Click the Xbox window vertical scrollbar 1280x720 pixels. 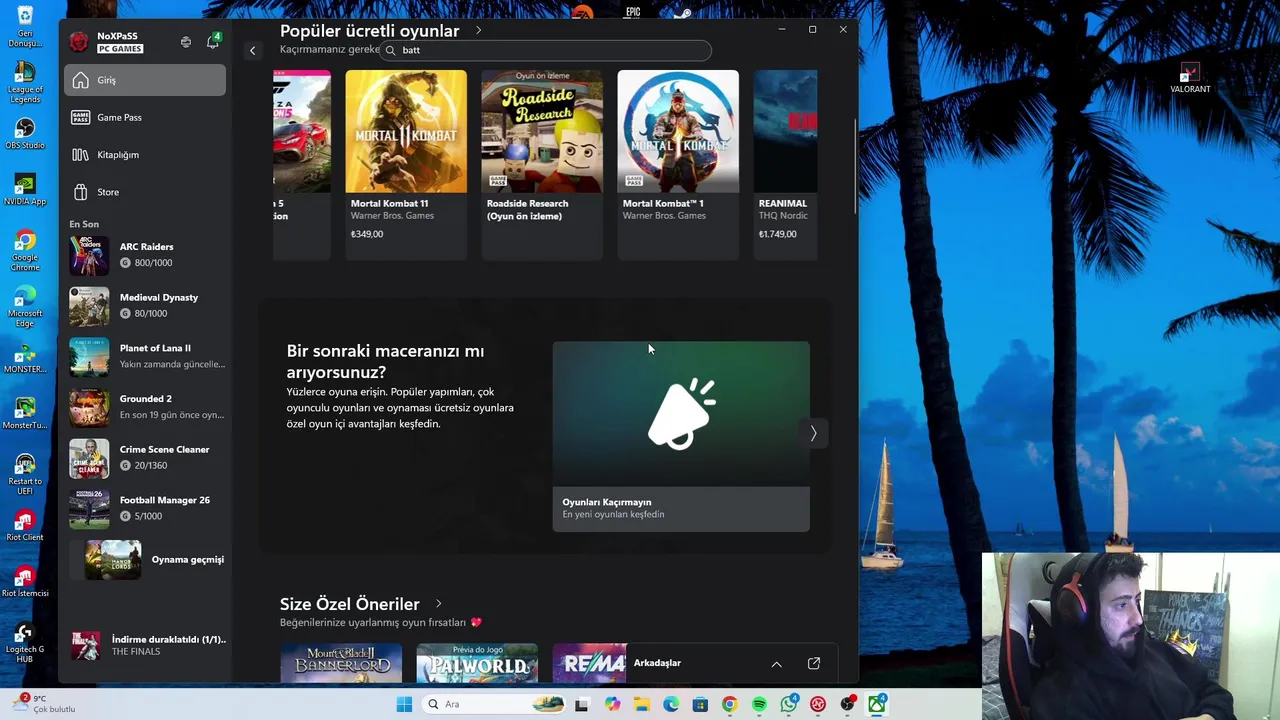[855, 165]
